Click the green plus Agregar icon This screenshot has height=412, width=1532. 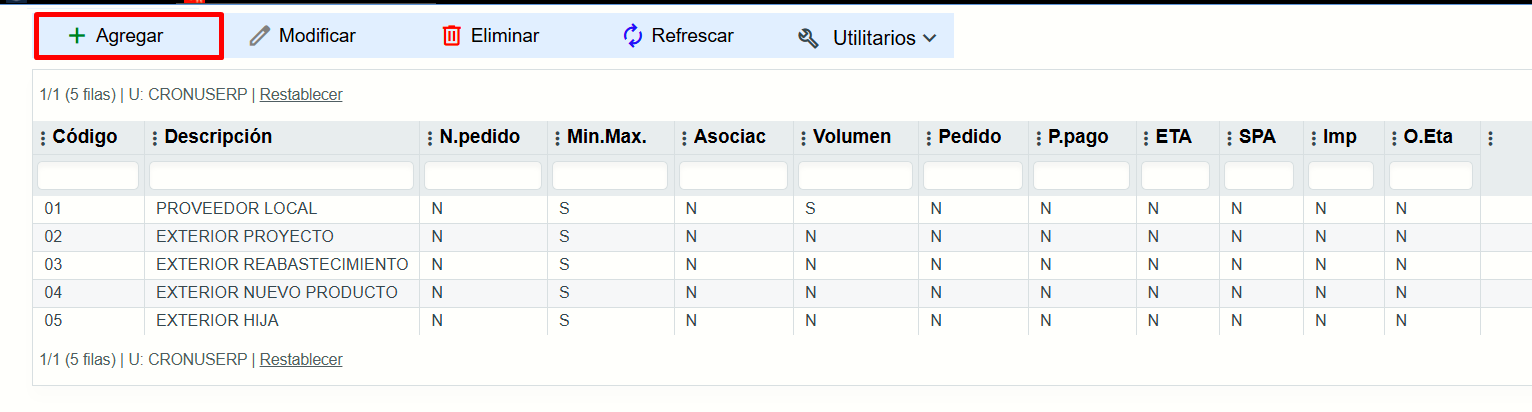click(x=76, y=36)
